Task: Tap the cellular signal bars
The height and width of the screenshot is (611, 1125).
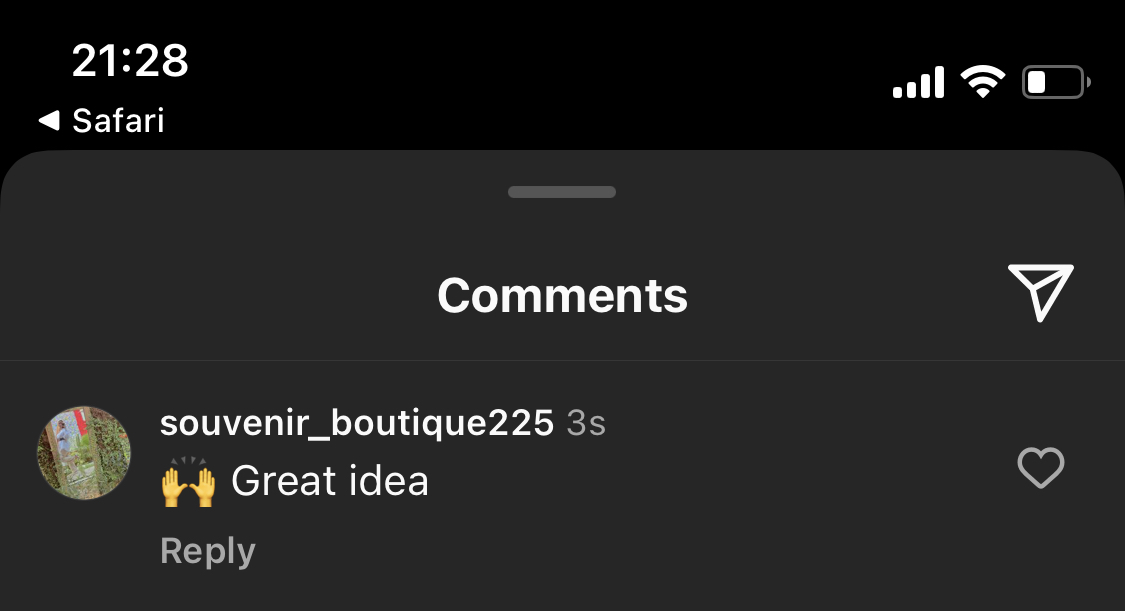Action: point(918,82)
